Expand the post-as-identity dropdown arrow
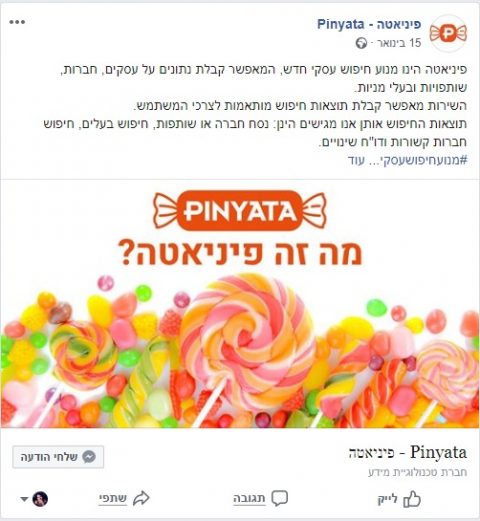This screenshot has width=480, height=521. (24, 499)
